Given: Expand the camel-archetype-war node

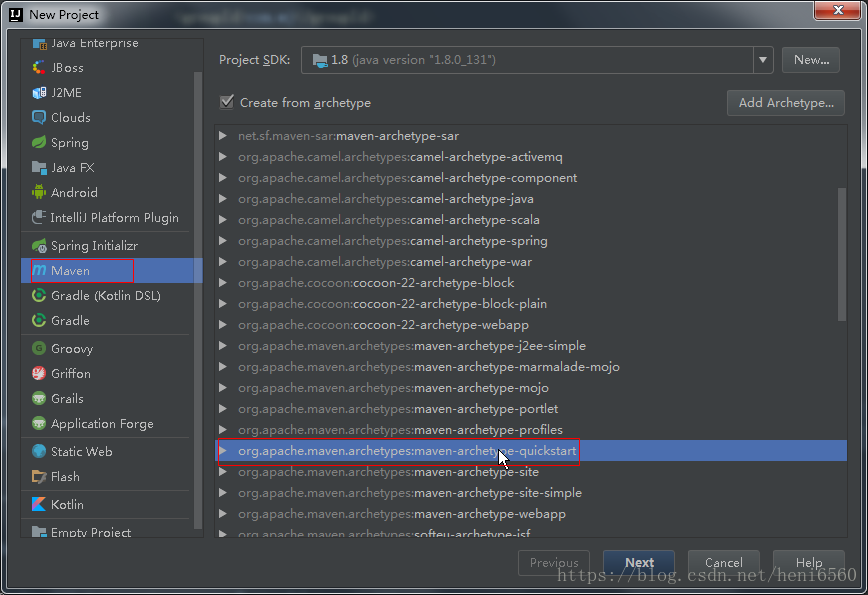Looking at the screenshot, I should click(x=223, y=262).
